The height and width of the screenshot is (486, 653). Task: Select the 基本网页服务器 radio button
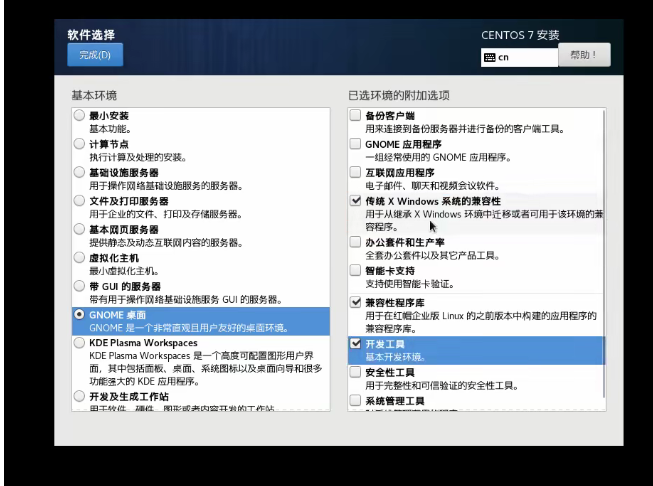click(x=79, y=229)
